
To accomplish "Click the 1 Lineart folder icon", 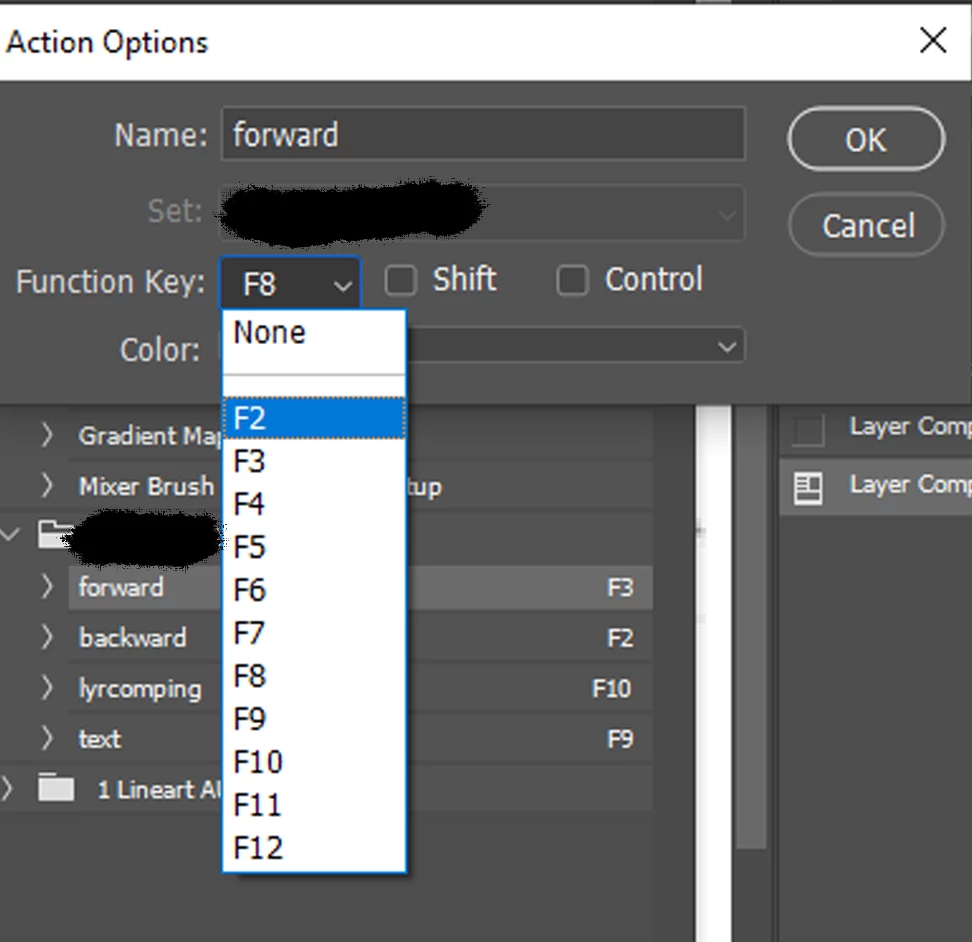I will [56, 788].
